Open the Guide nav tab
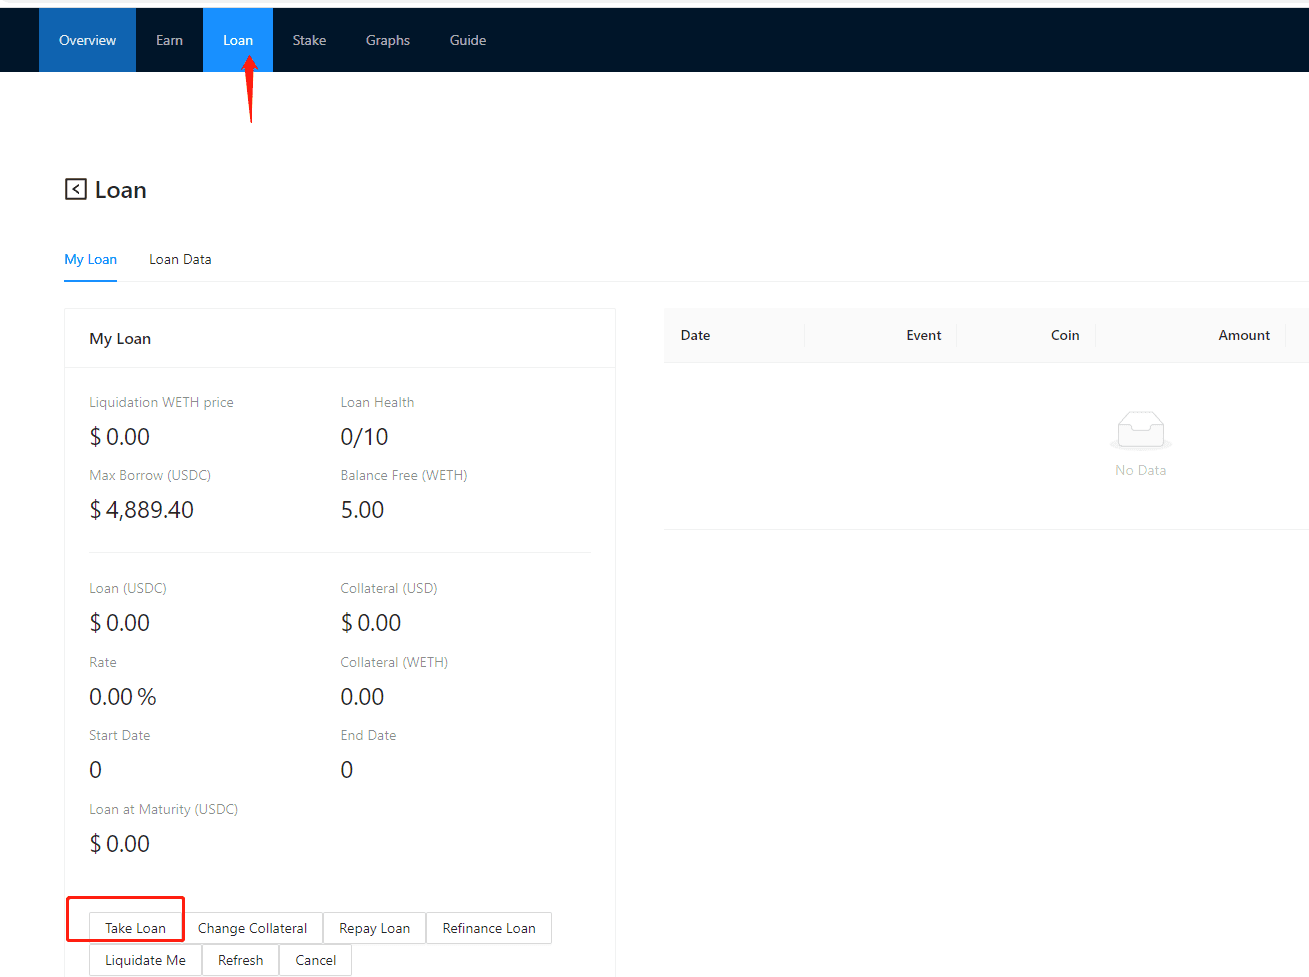The image size is (1309, 977). (468, 40)
